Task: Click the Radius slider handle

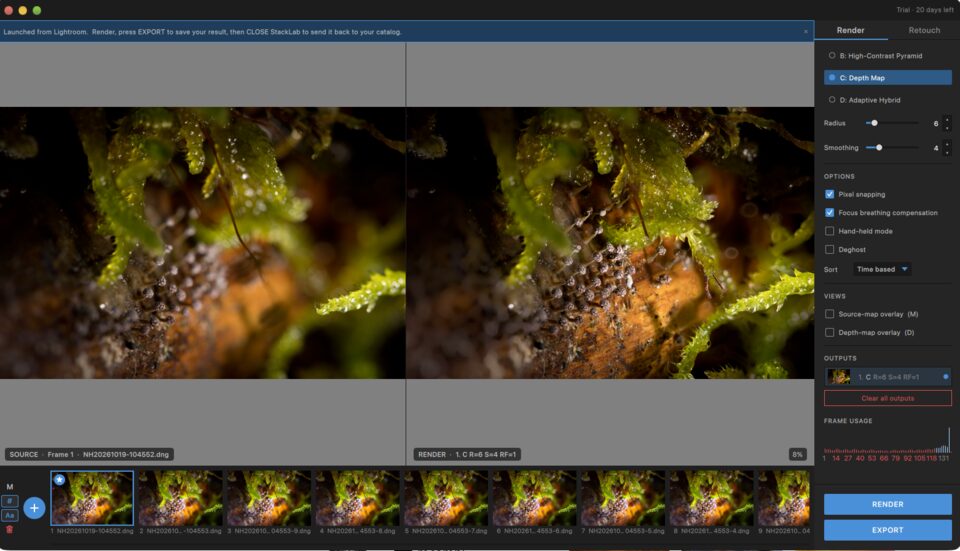Action: point(874,123)
